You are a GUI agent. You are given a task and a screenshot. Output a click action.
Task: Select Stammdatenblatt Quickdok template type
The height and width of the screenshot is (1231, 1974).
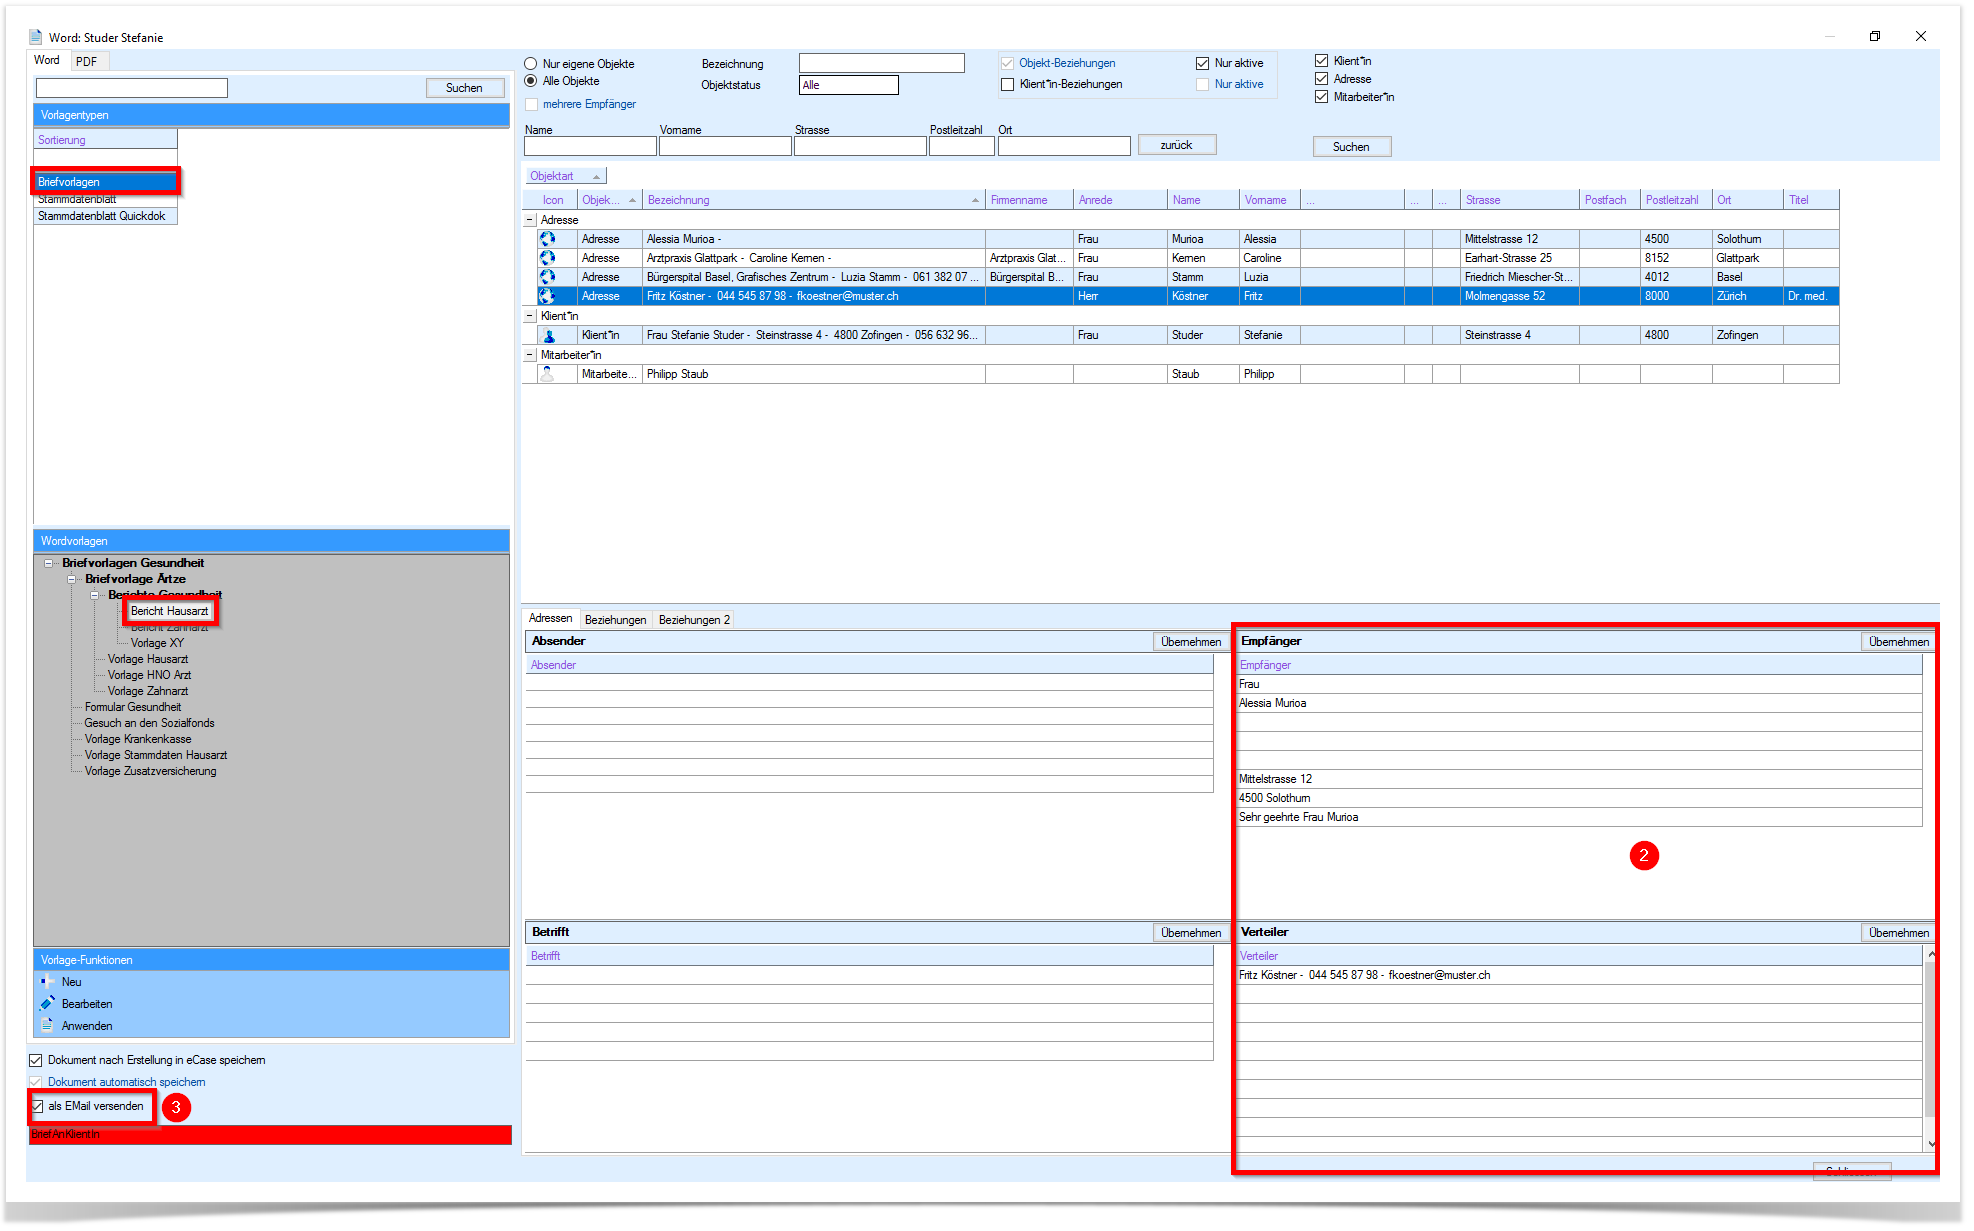coord(105,216)
